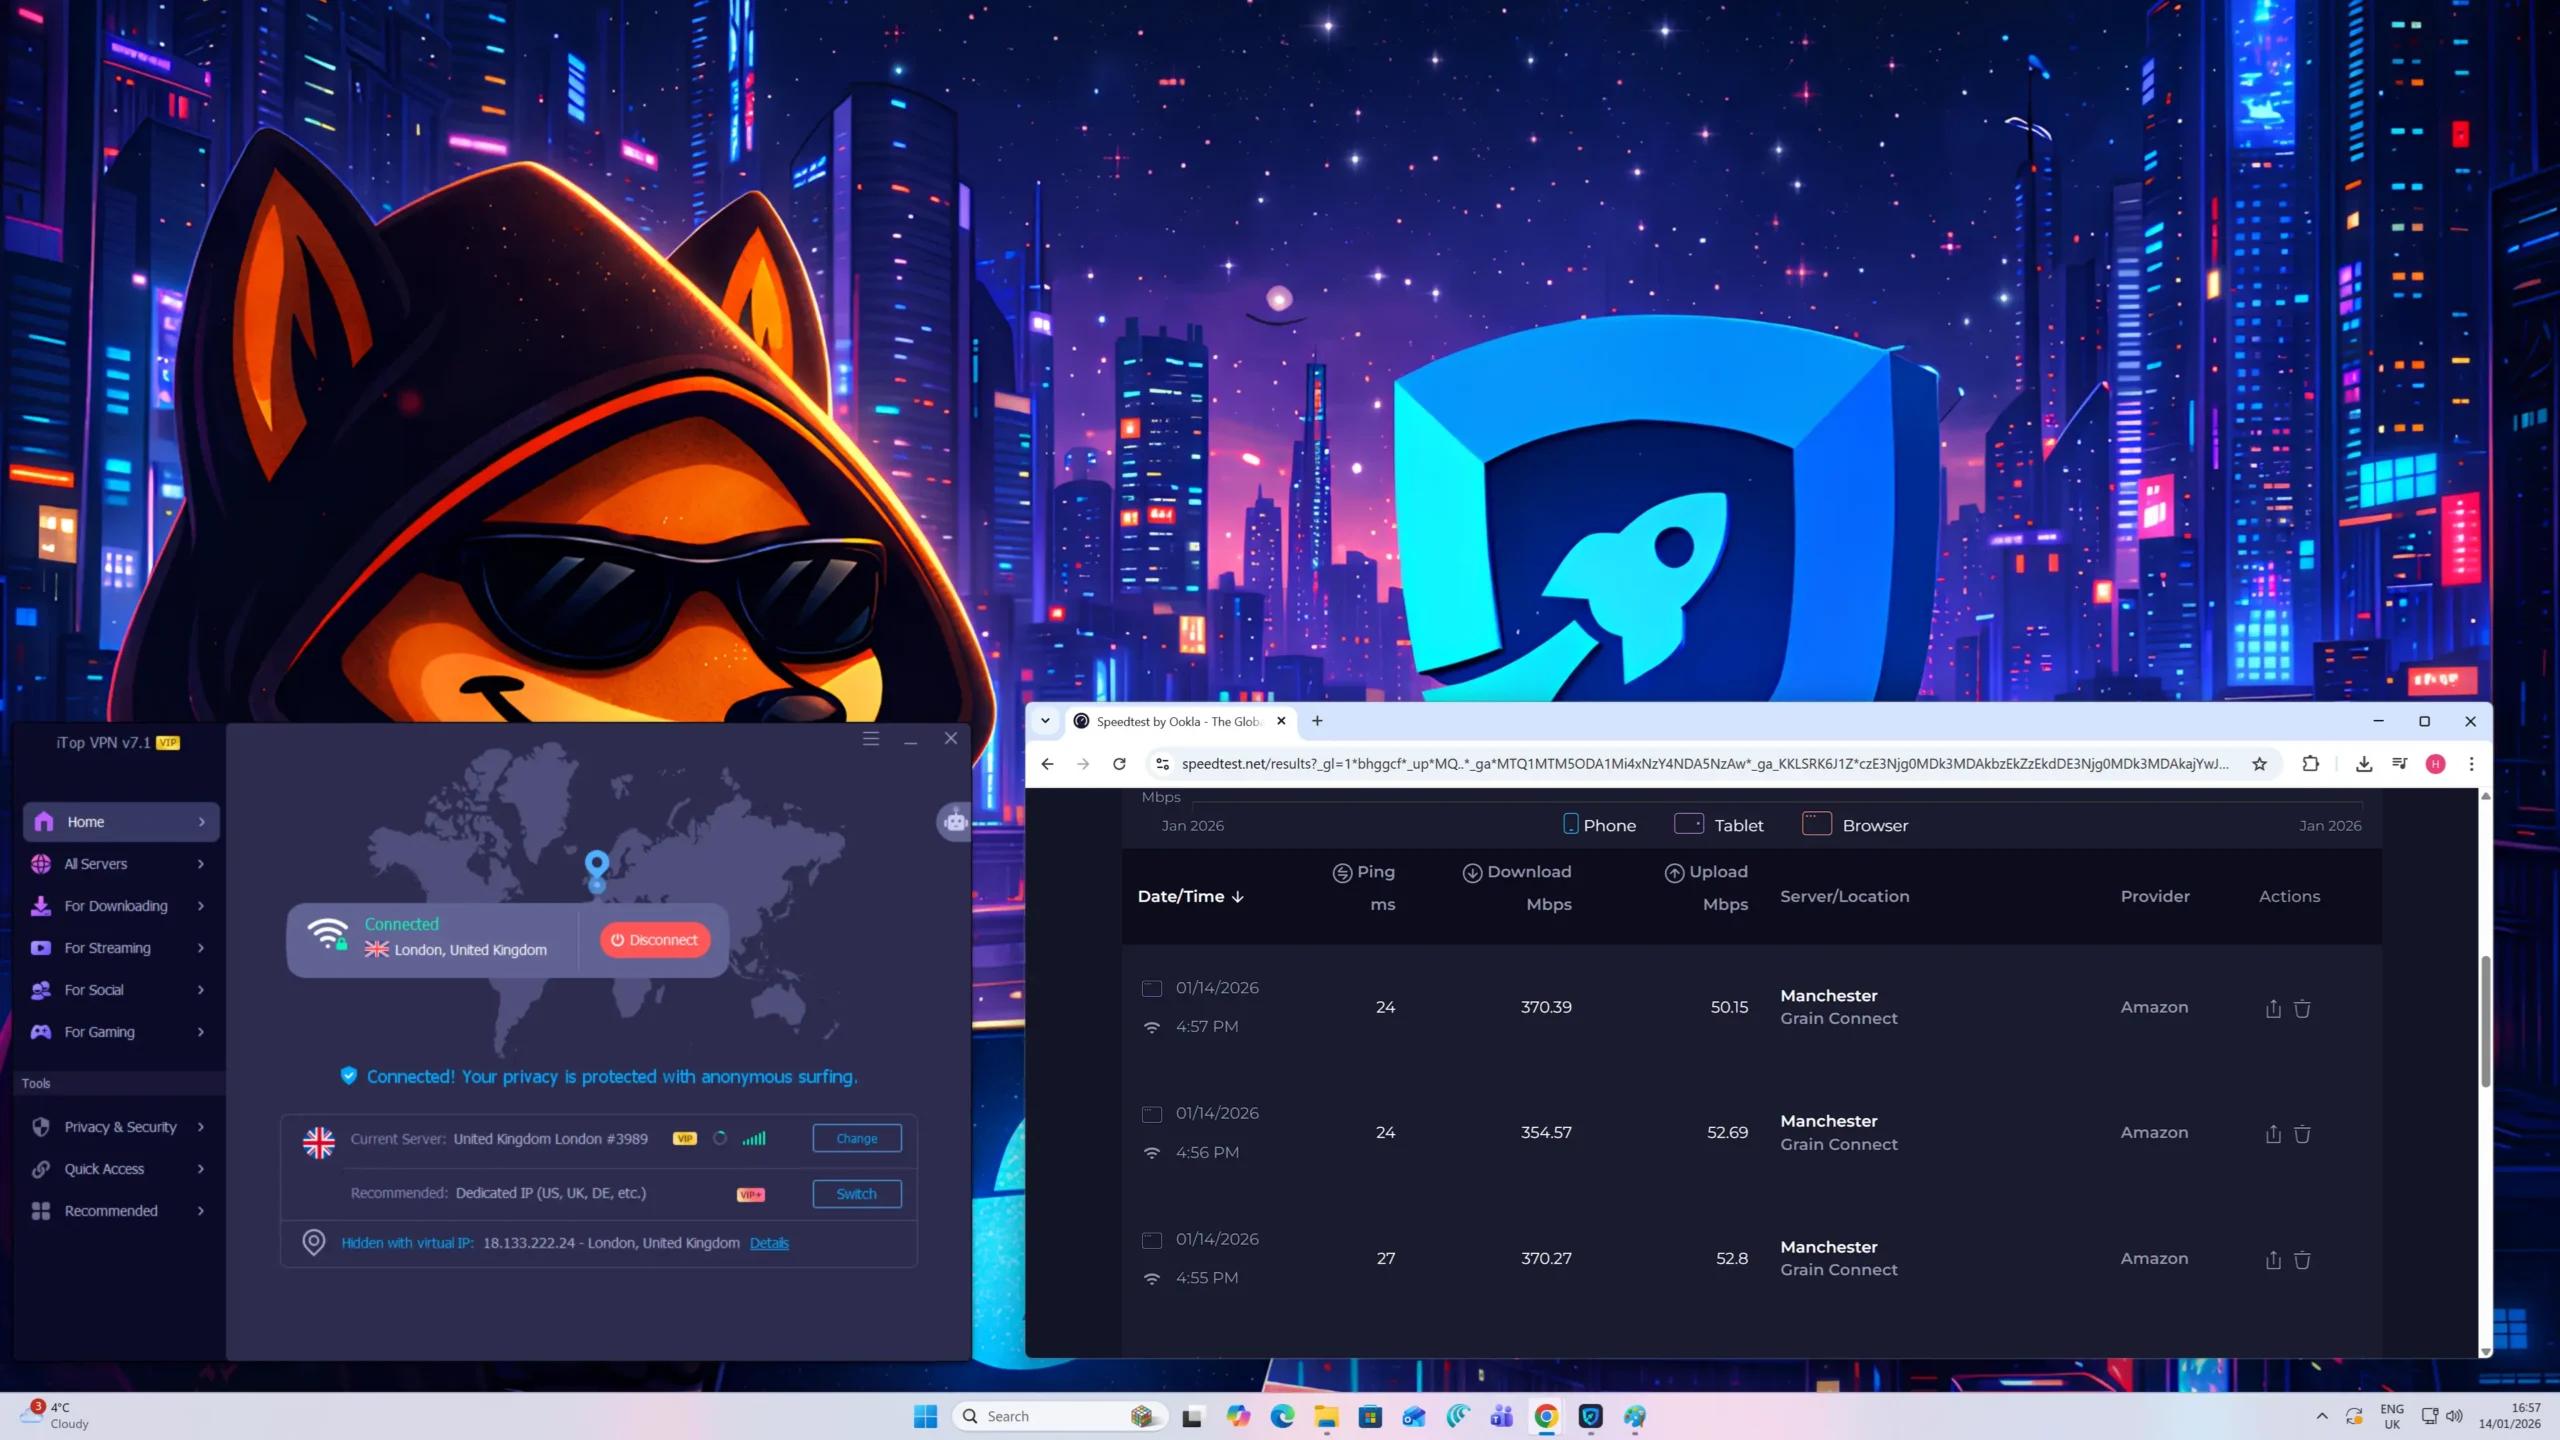Screen dimensions: 2560x1440
Task: Click the results page vertical scrollbar
Action: click(2485, 1020)
